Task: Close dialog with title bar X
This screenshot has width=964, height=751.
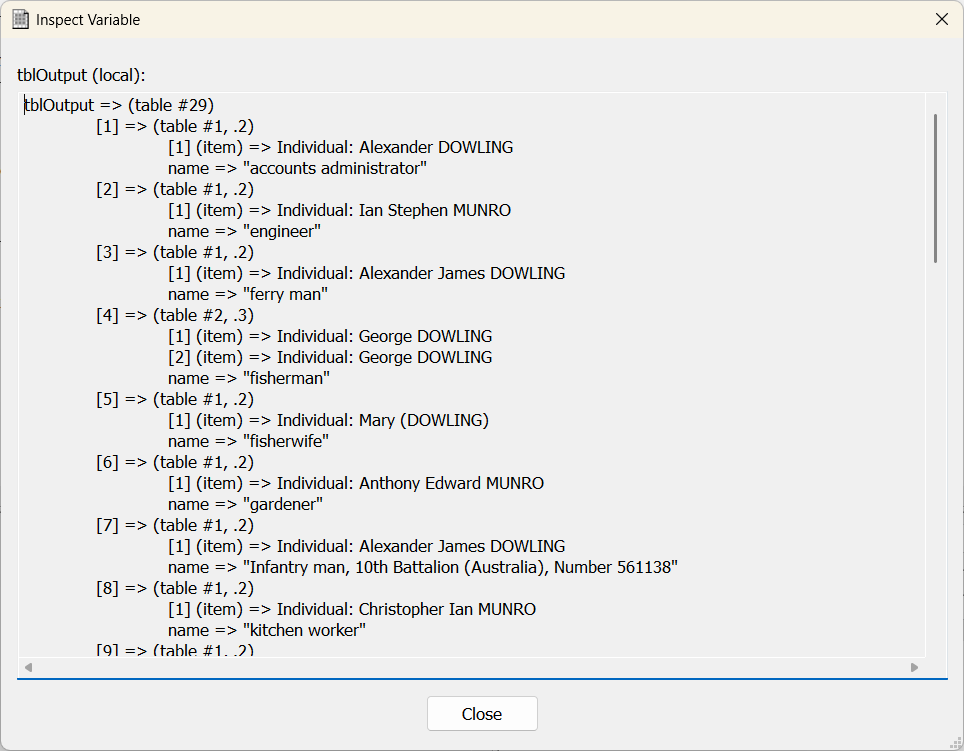Action: 941,20
